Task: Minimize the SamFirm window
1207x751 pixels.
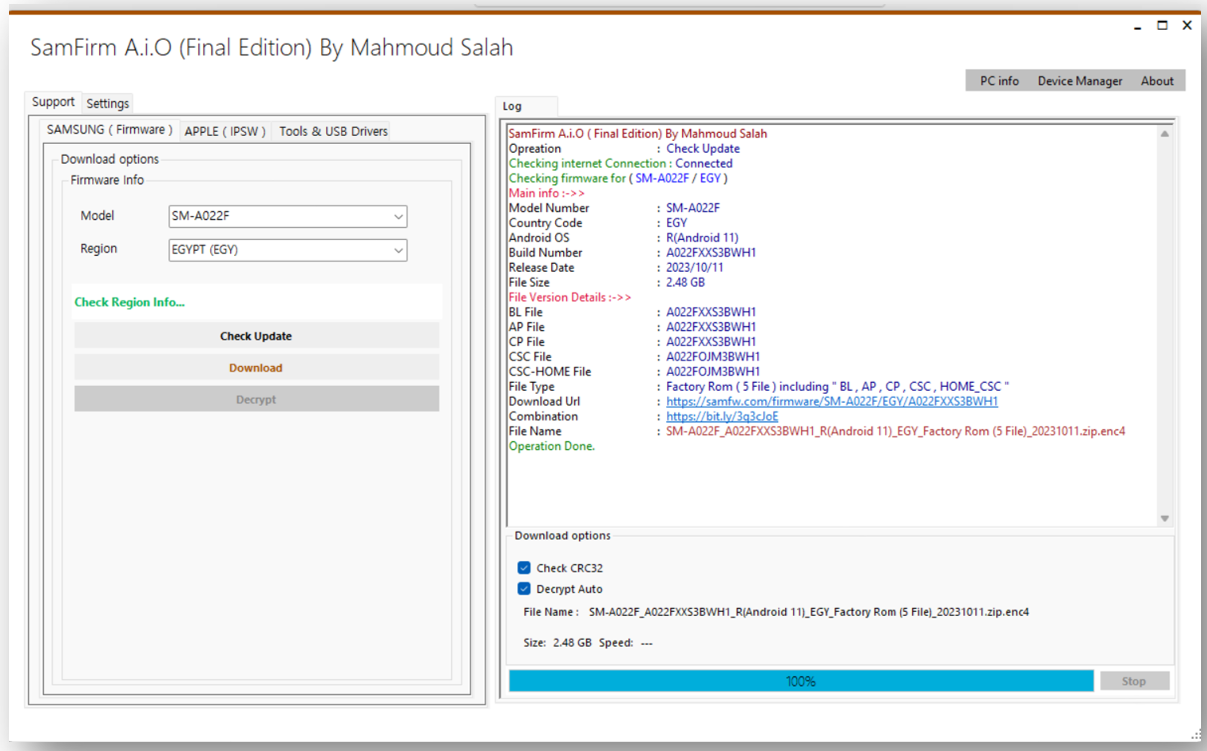Action: (x=1138, y=26)
